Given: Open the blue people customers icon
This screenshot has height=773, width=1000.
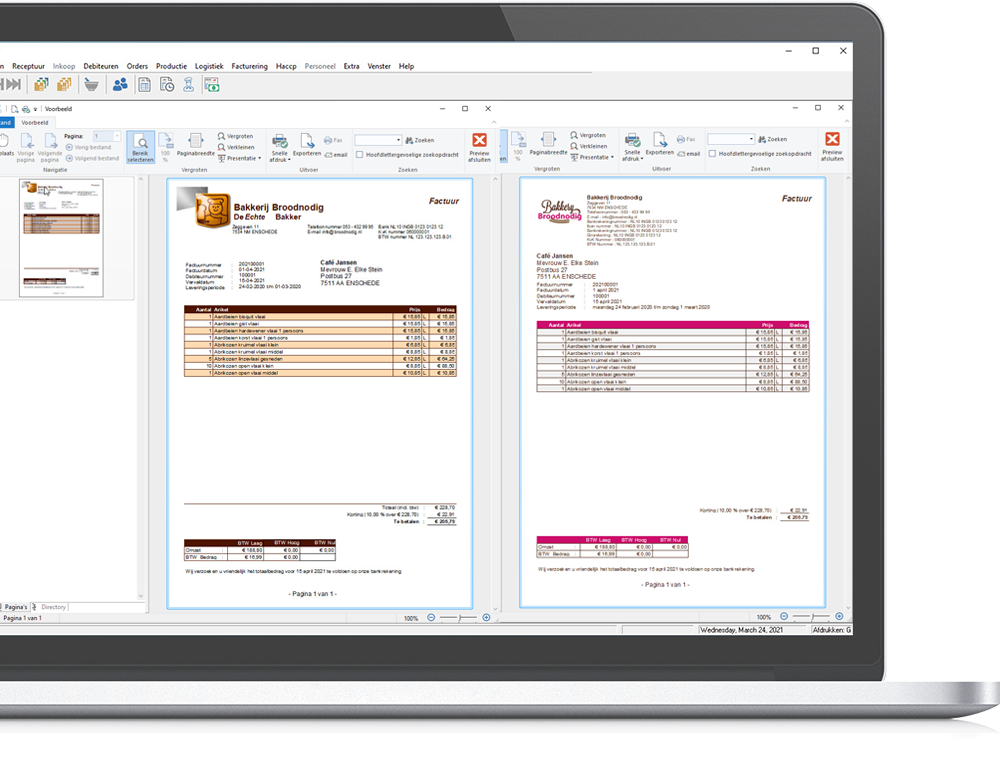Looking at the screenshot, I should click(120, 84).
